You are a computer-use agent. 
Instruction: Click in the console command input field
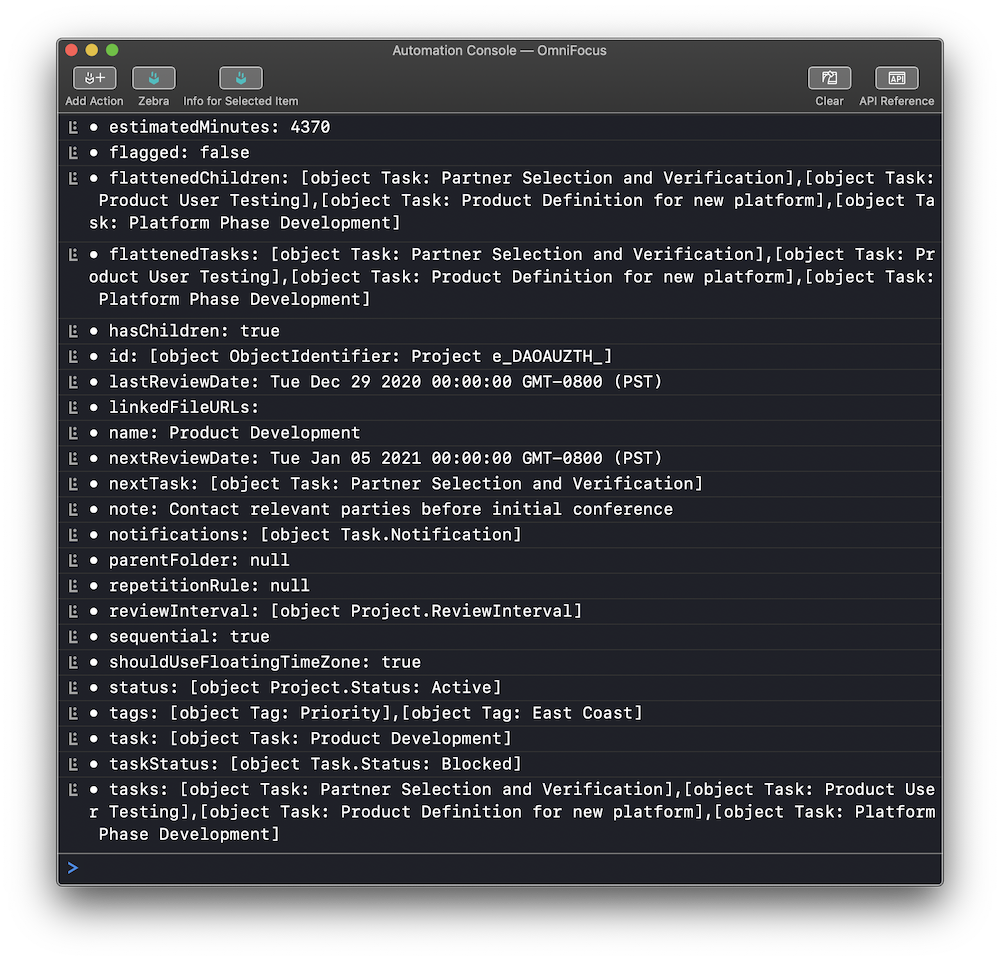point(500,868)
